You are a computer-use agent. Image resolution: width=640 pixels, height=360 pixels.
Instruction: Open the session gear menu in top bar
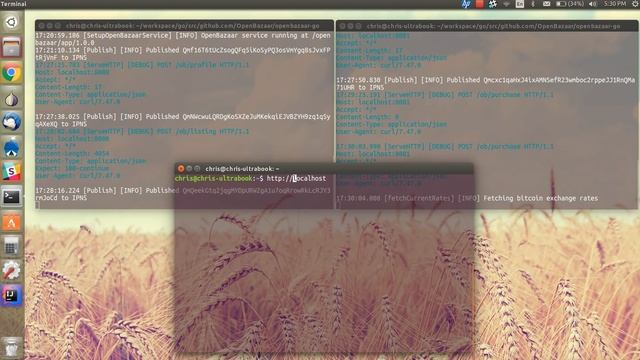635,4
